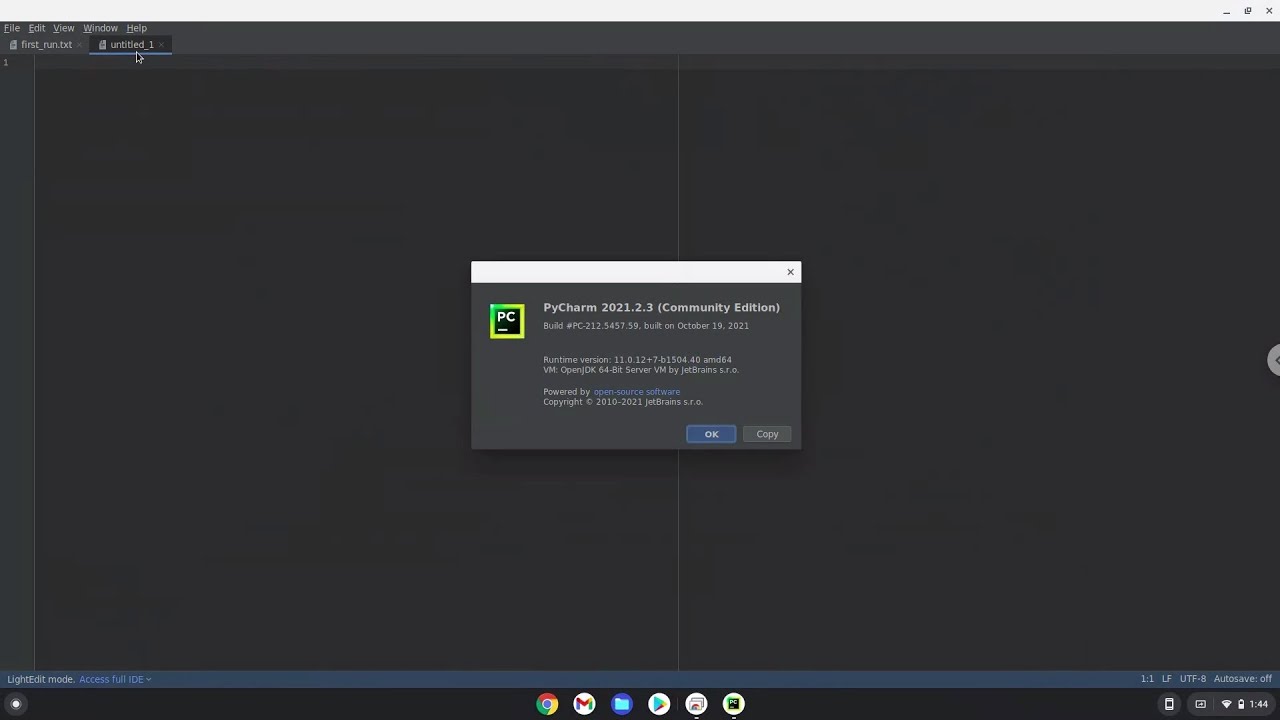Minimize the PyCharm window
The height and width of the screenshot is (720, 1280).
1226,11
